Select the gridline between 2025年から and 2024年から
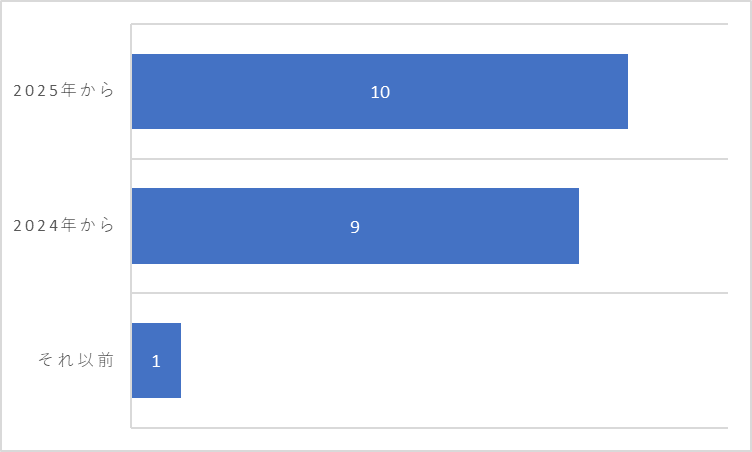 (430, 158)
